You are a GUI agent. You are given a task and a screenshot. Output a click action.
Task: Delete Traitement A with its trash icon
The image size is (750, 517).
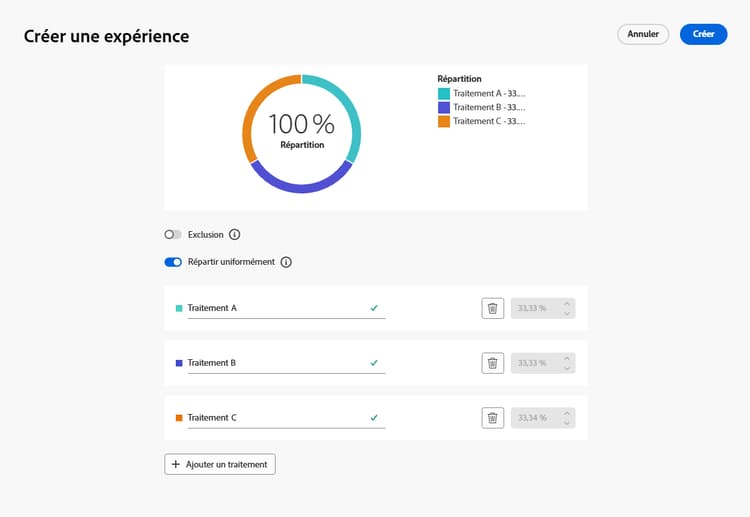click(x=492, y=308)
